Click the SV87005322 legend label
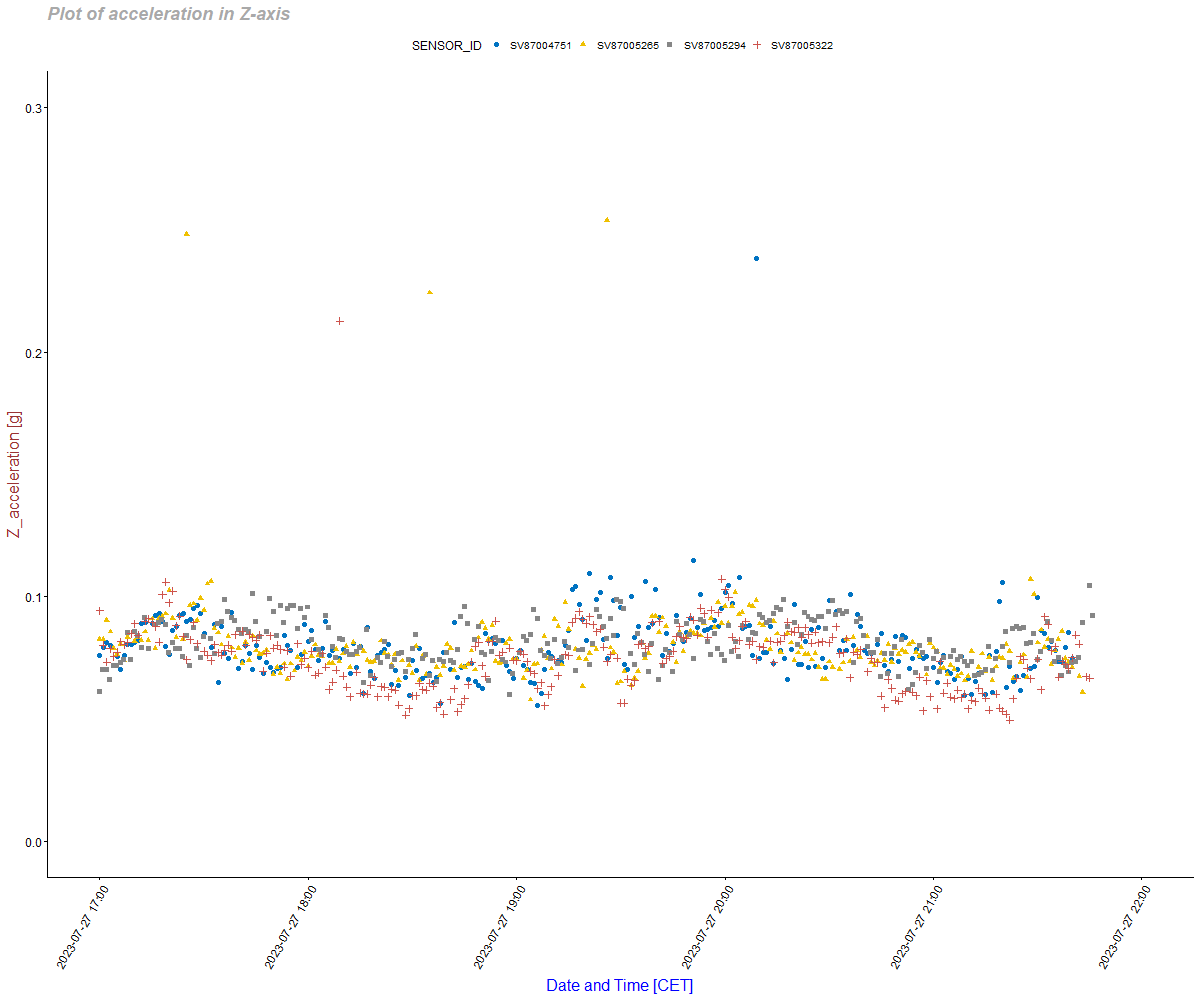This screenshot has width=1200, height=1000. click(x=801, y=46)
